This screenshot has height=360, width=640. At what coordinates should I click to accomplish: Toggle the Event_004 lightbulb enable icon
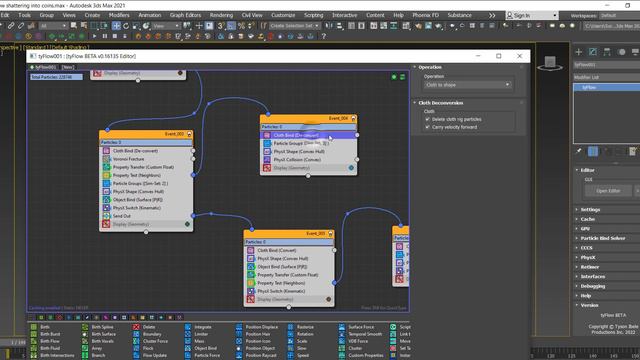(x=353, y=118)
